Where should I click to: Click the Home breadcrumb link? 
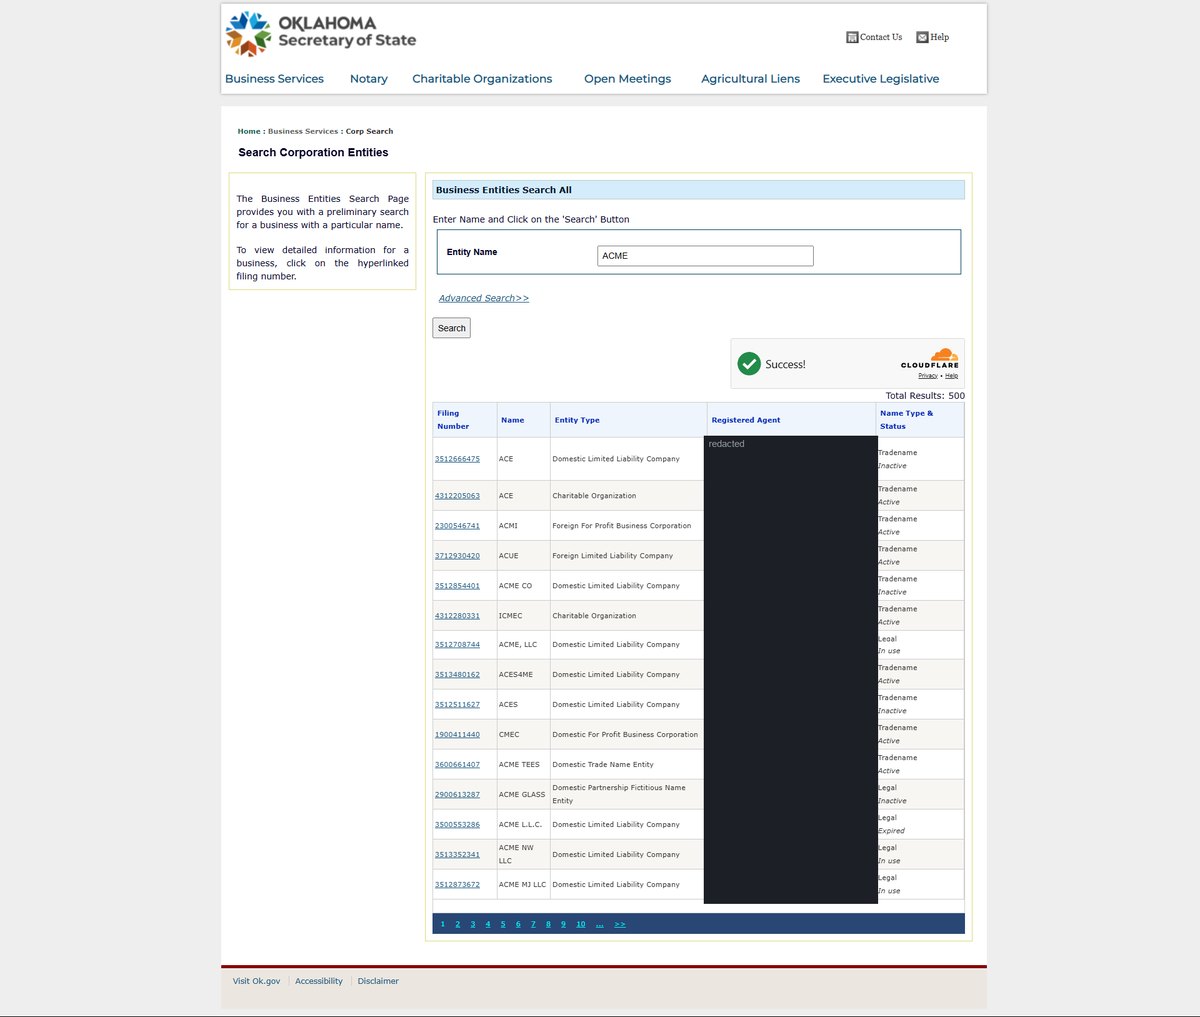point(249,131)
